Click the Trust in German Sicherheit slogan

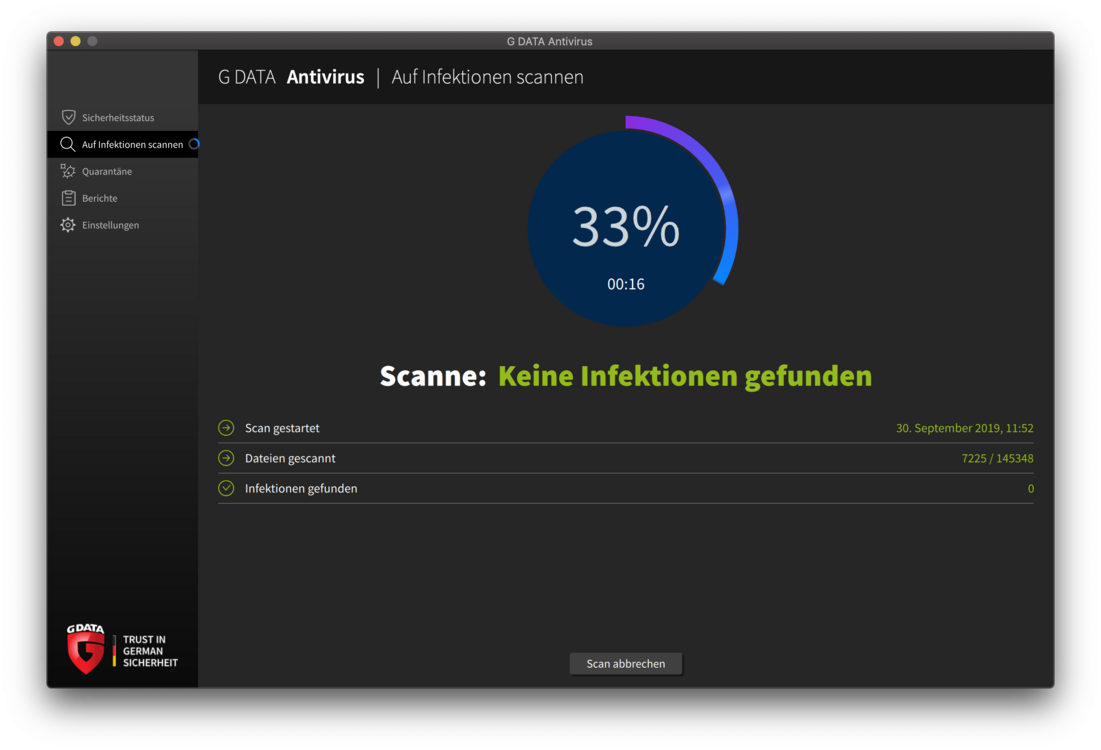[150, 651]
